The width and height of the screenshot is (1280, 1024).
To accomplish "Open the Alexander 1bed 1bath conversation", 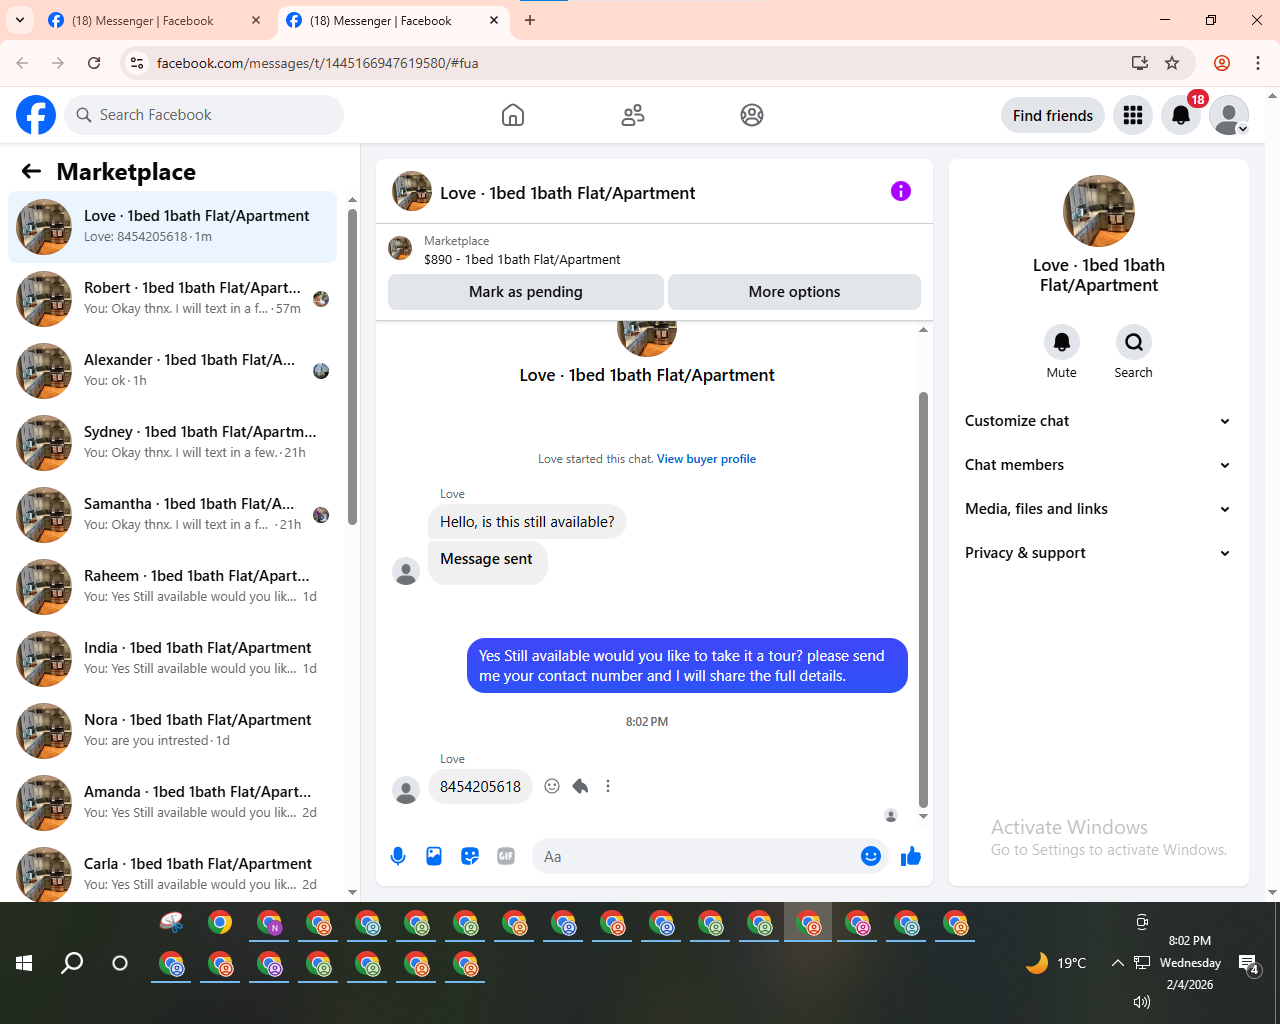I will [172, 371].
